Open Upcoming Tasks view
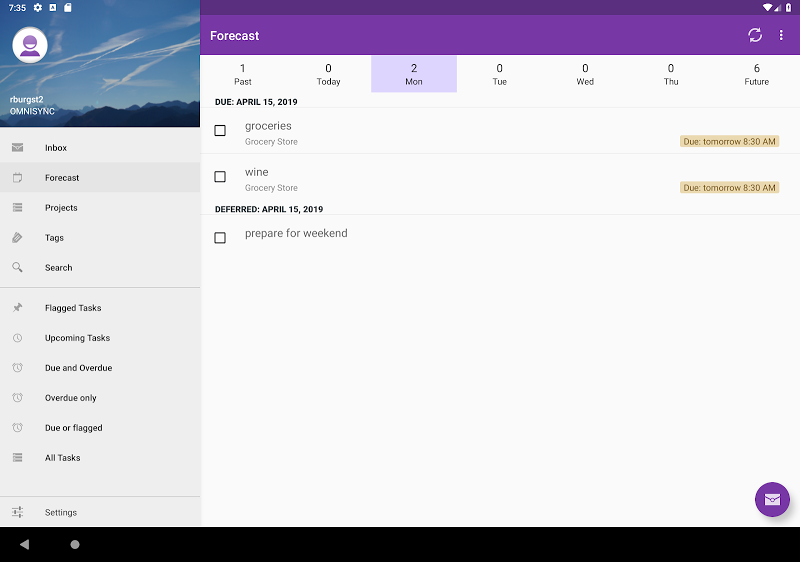 77,338
